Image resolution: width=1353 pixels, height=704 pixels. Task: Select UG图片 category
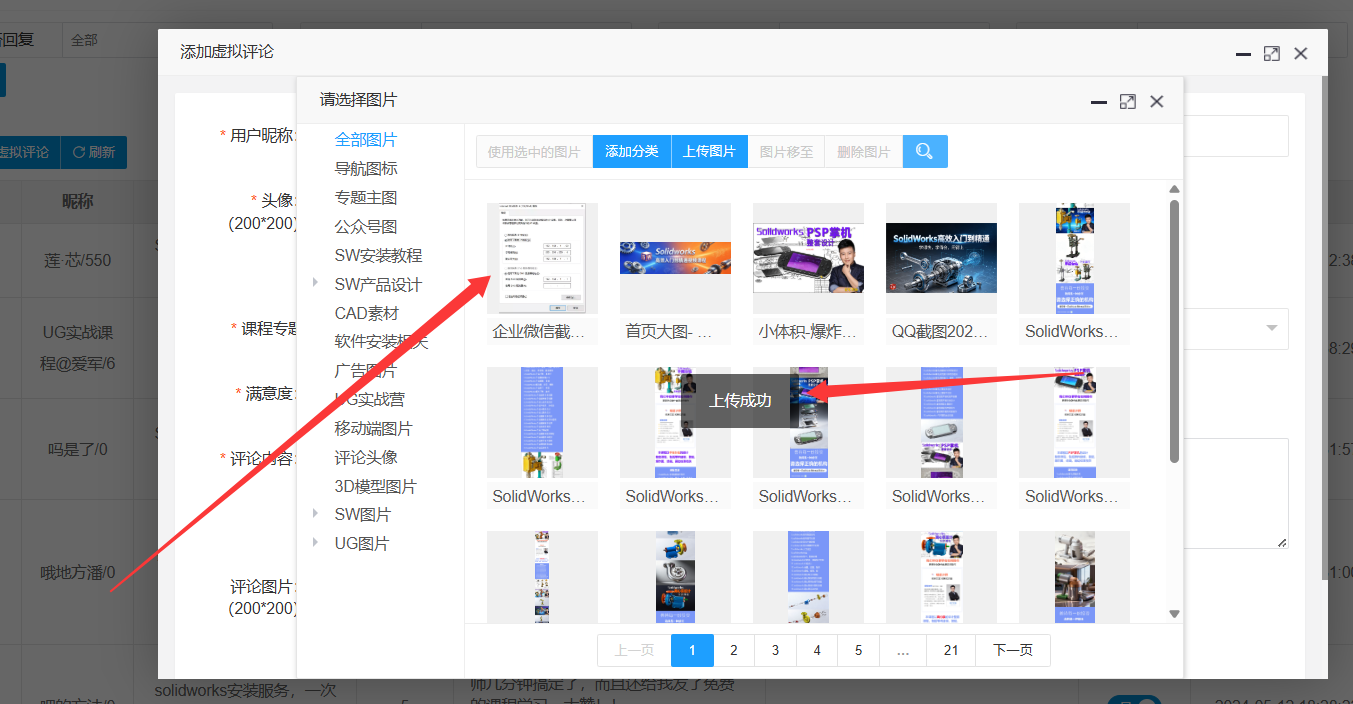(362, 543)
